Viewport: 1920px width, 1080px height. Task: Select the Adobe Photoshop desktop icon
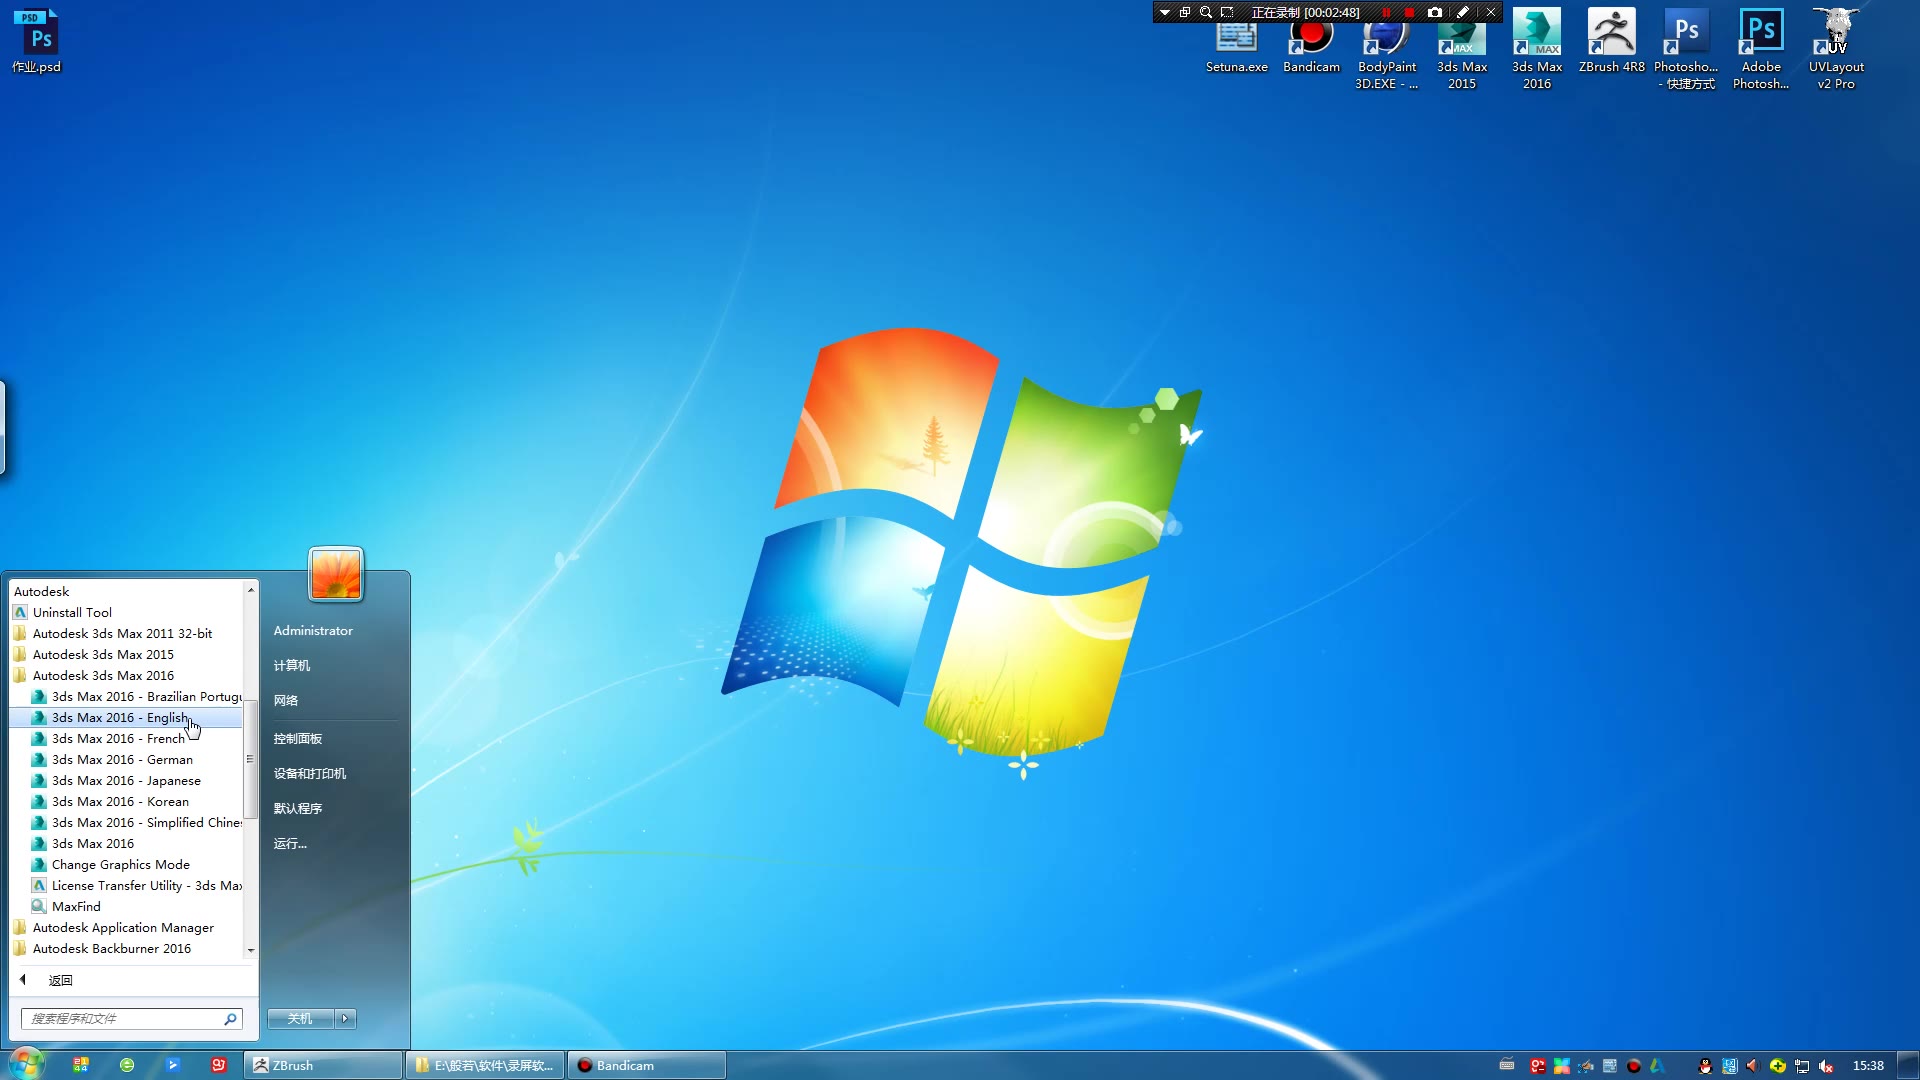[1761, 50]
